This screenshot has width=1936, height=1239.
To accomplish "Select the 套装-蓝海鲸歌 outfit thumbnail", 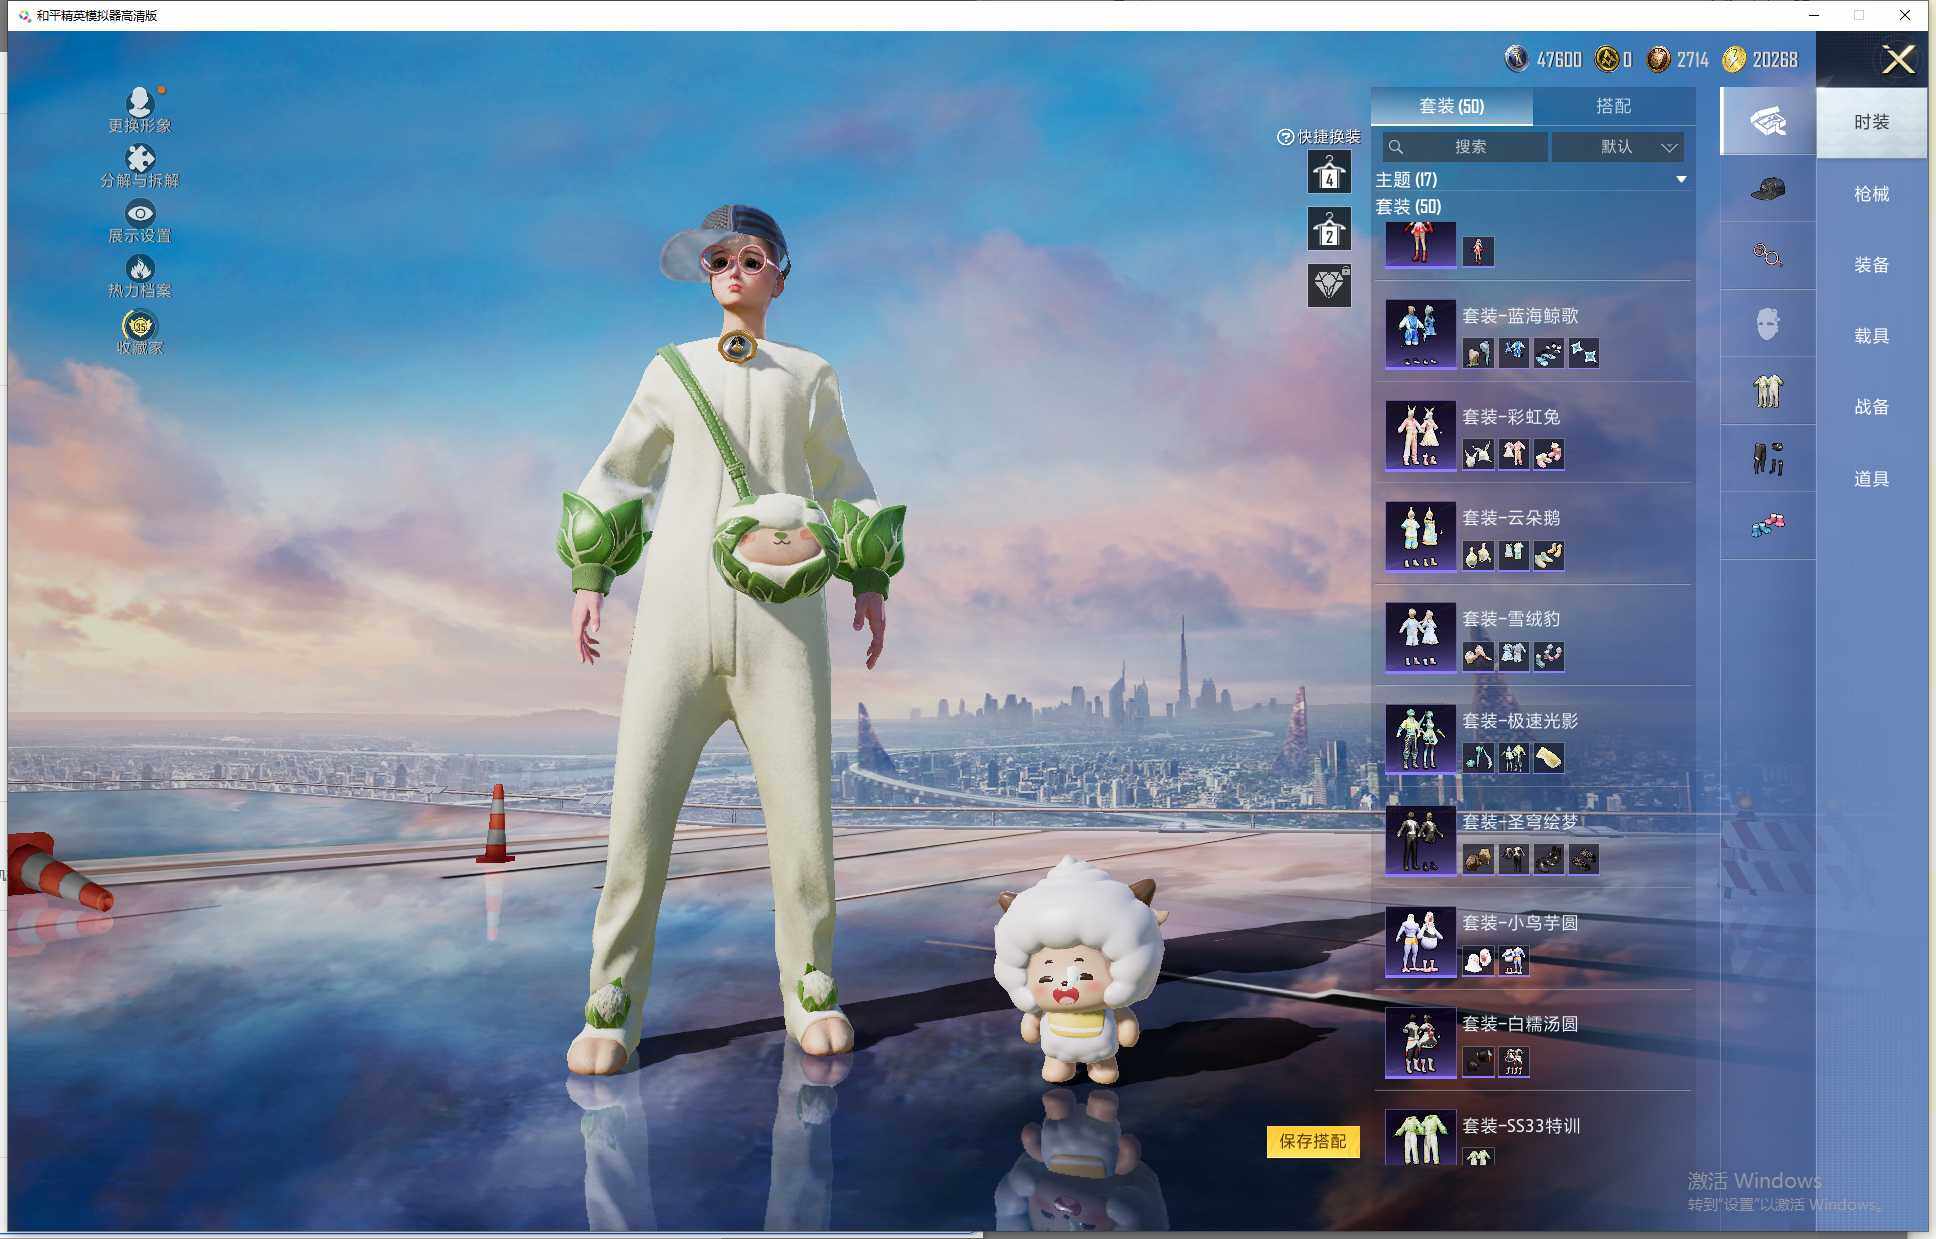I will [1420, 333].
